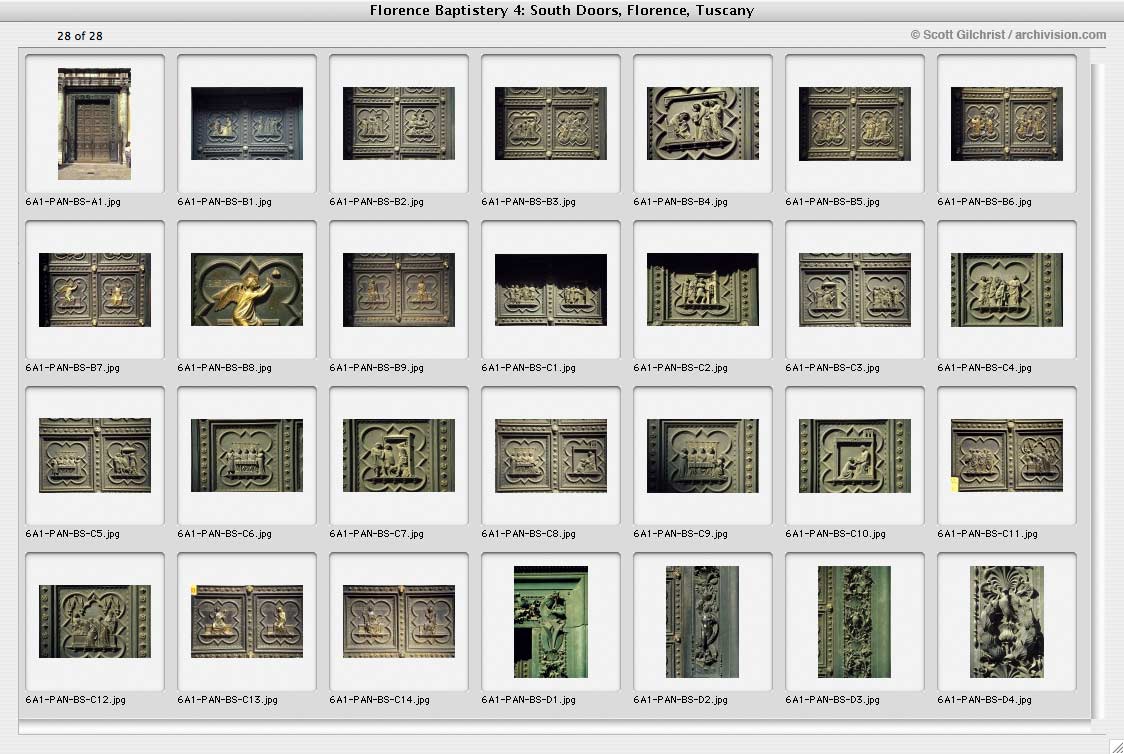Open the 6A1-PAN-BS-C9.jpg thumbnail
1124x754 pixels.
point(702,455)
